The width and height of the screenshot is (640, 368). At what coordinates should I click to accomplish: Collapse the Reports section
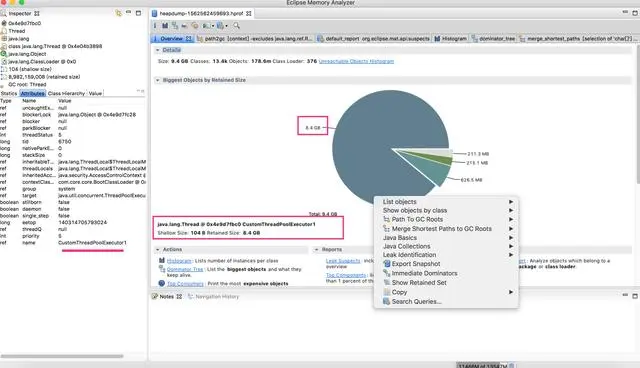click(x=316, y=249)
